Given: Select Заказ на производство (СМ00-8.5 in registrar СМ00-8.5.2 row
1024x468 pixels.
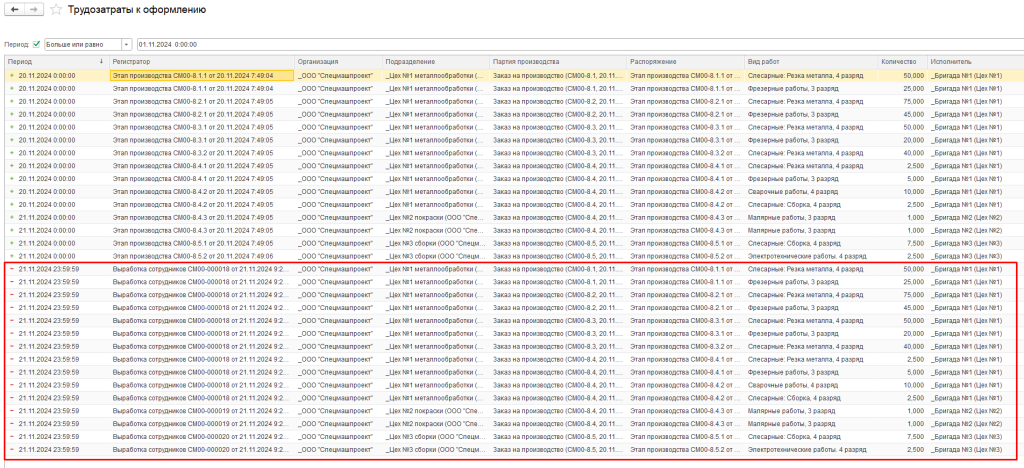Looking at the screenshot, I should pos(558,256).
